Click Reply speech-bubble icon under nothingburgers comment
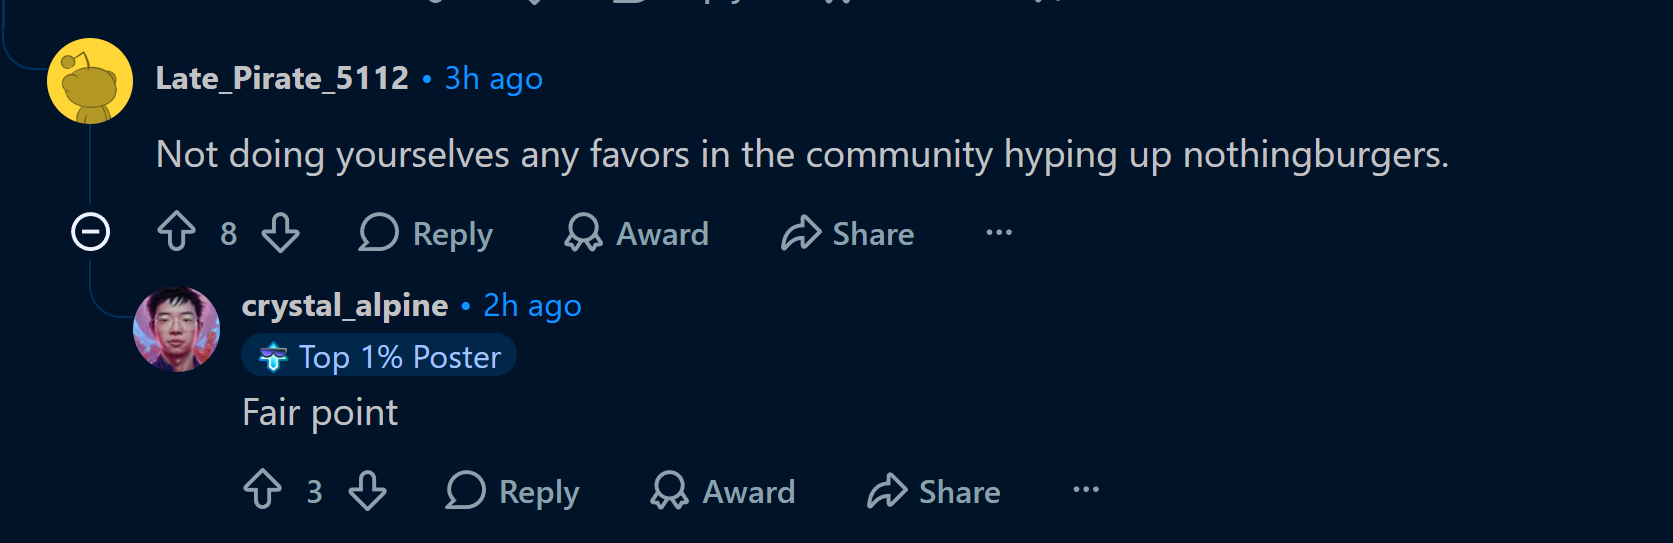This screenshot has height=543, width=1673. pyautogui.click(x=378, y=233)
